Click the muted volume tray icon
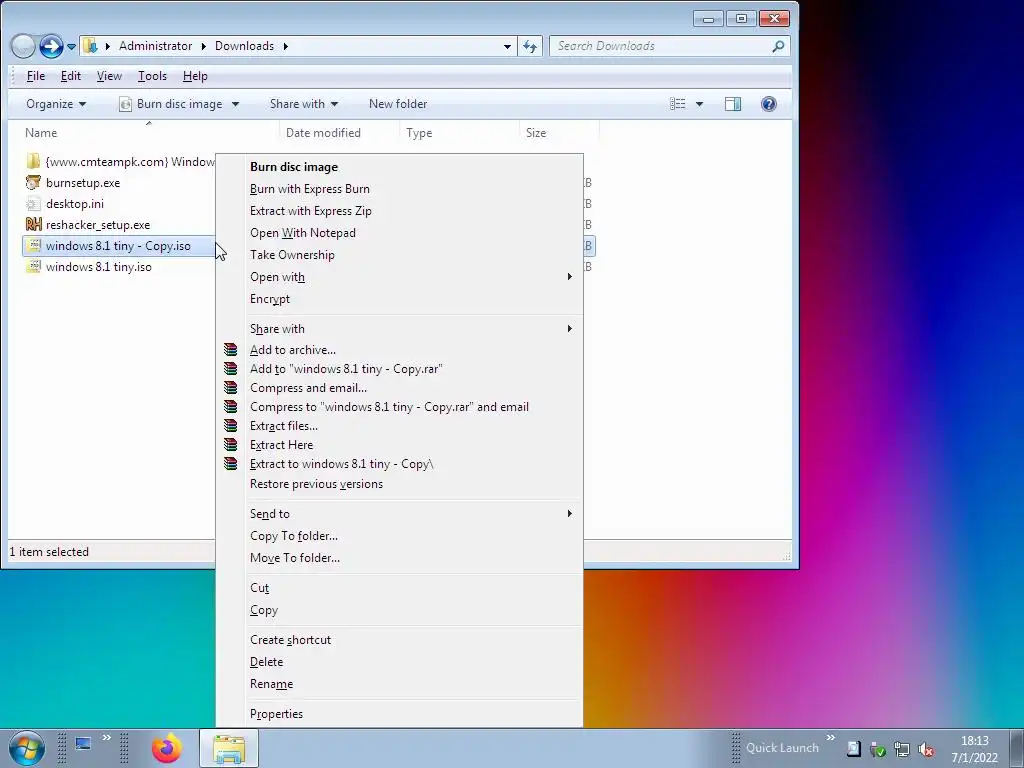Viewport: 1024px width, 768px height. pos(925,749)
